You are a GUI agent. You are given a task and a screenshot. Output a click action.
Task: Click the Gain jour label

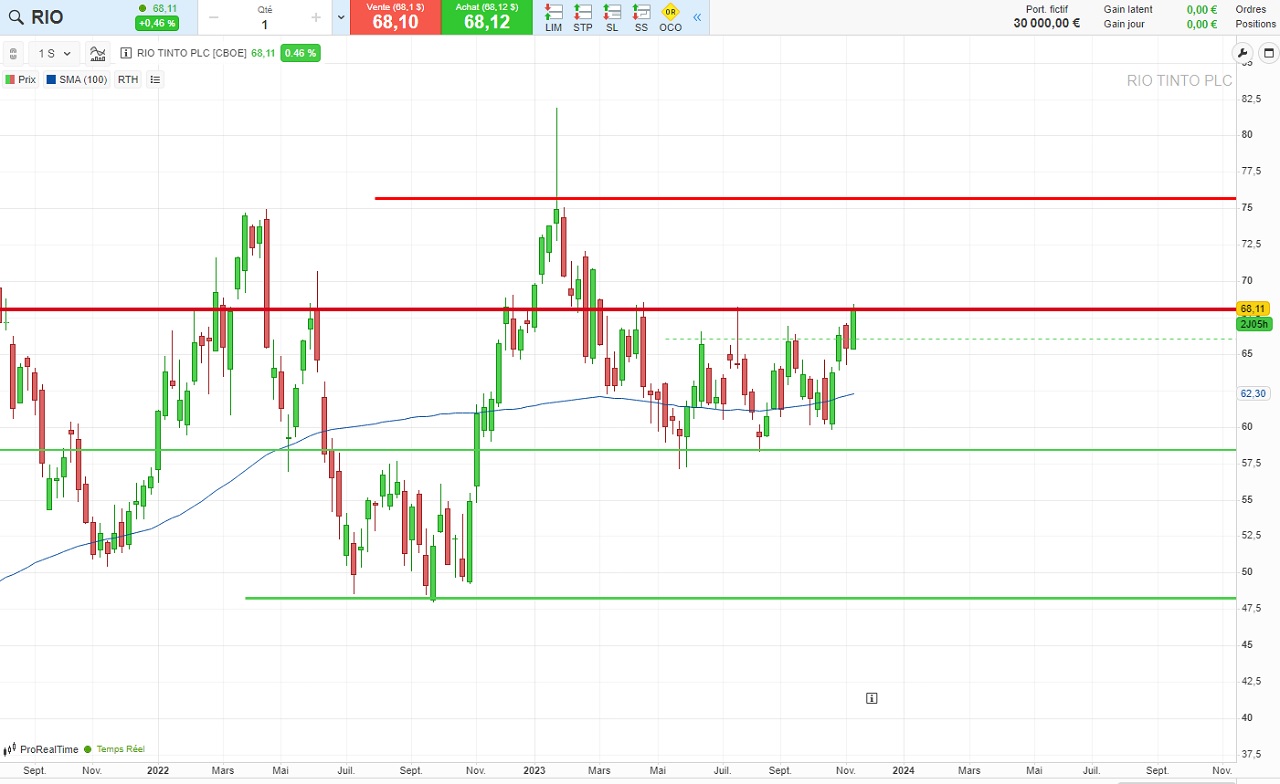[1124, 24]
